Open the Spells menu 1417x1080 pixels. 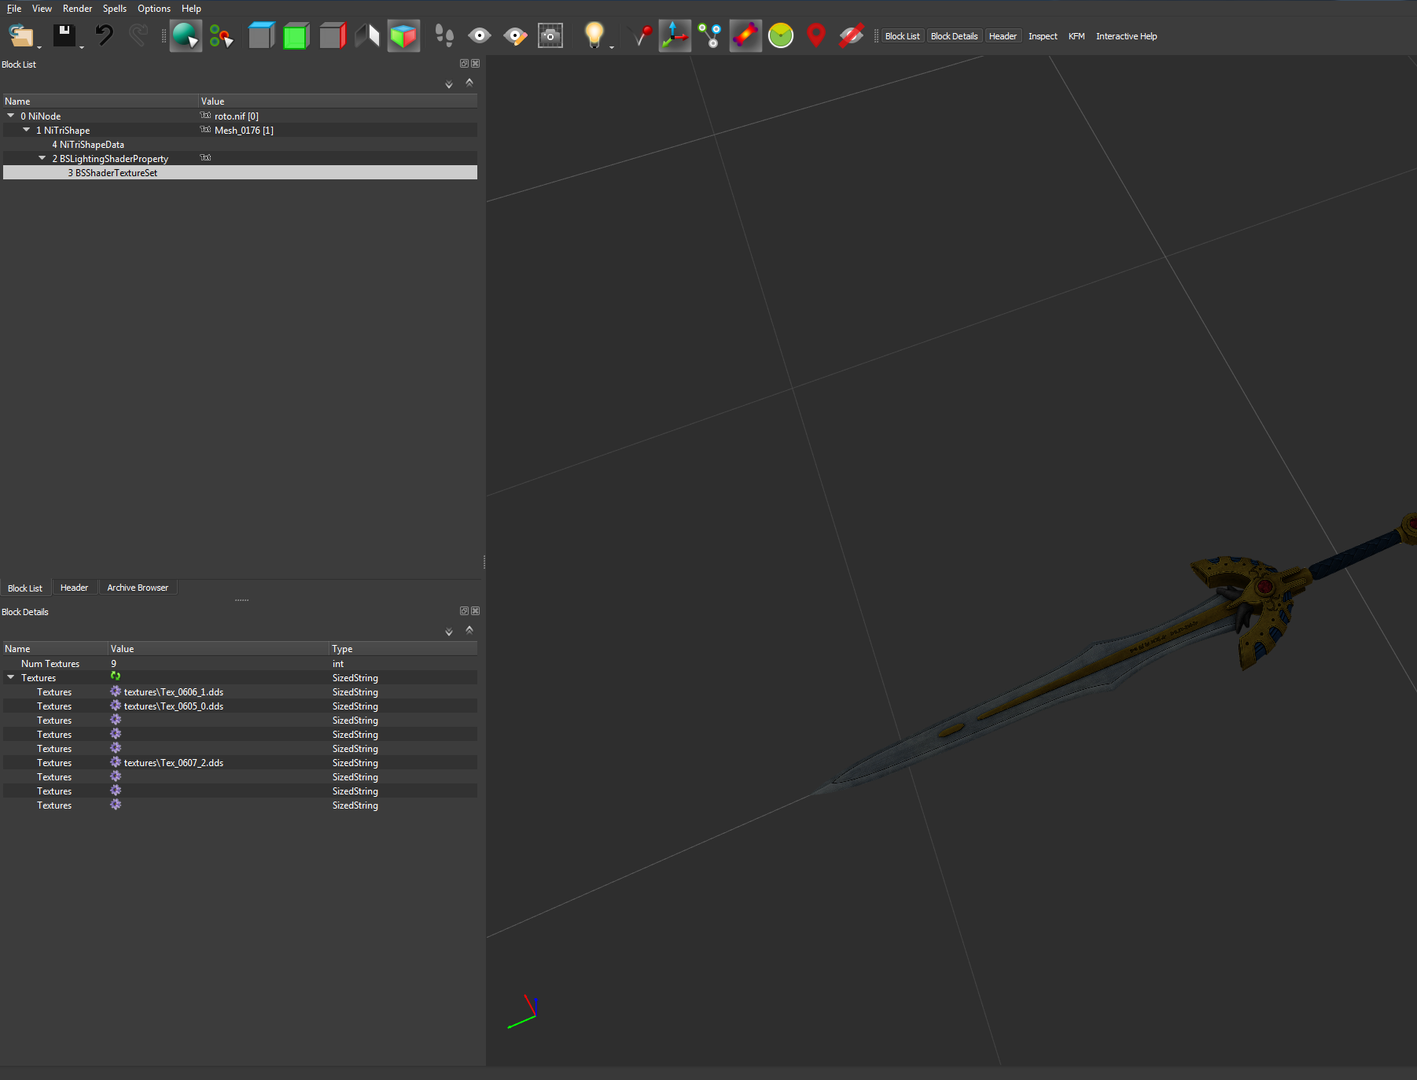tap(114, 8)
